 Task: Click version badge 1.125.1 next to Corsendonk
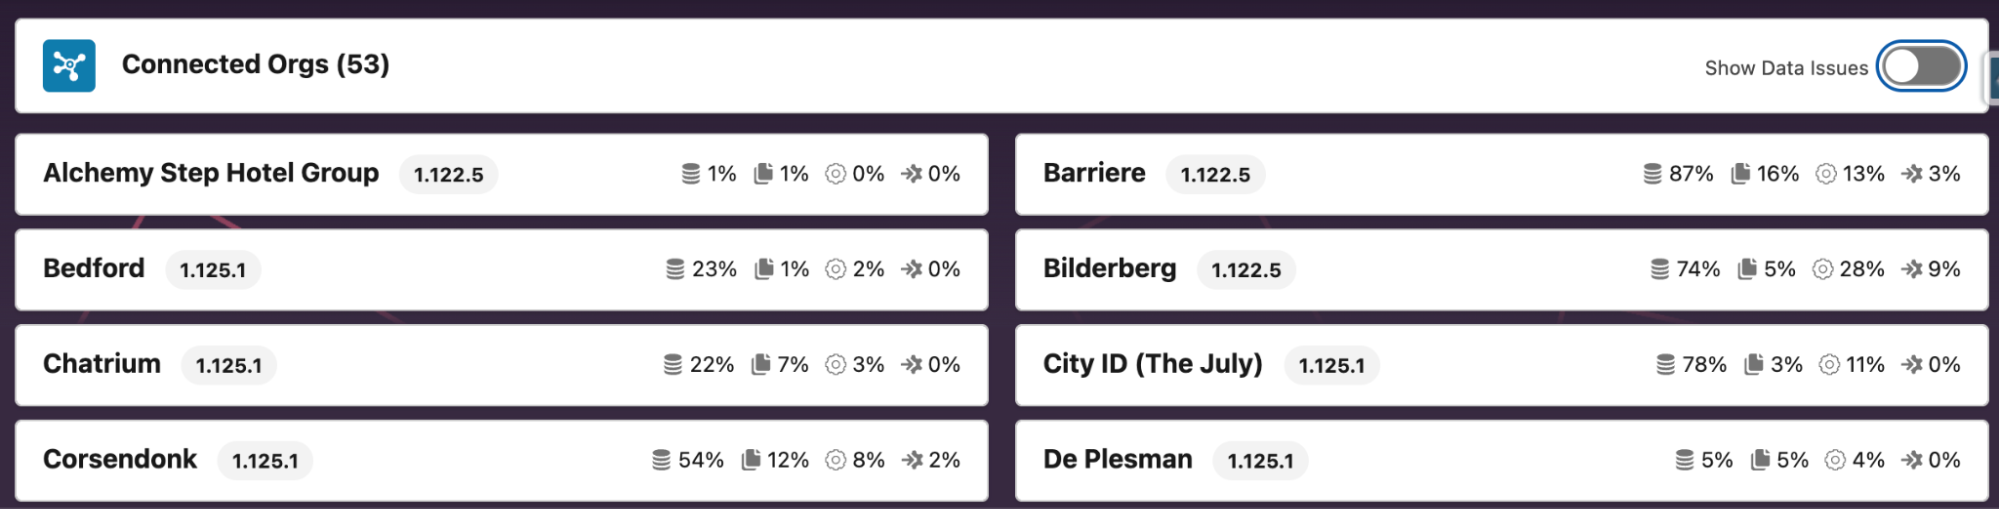[265, 461]
